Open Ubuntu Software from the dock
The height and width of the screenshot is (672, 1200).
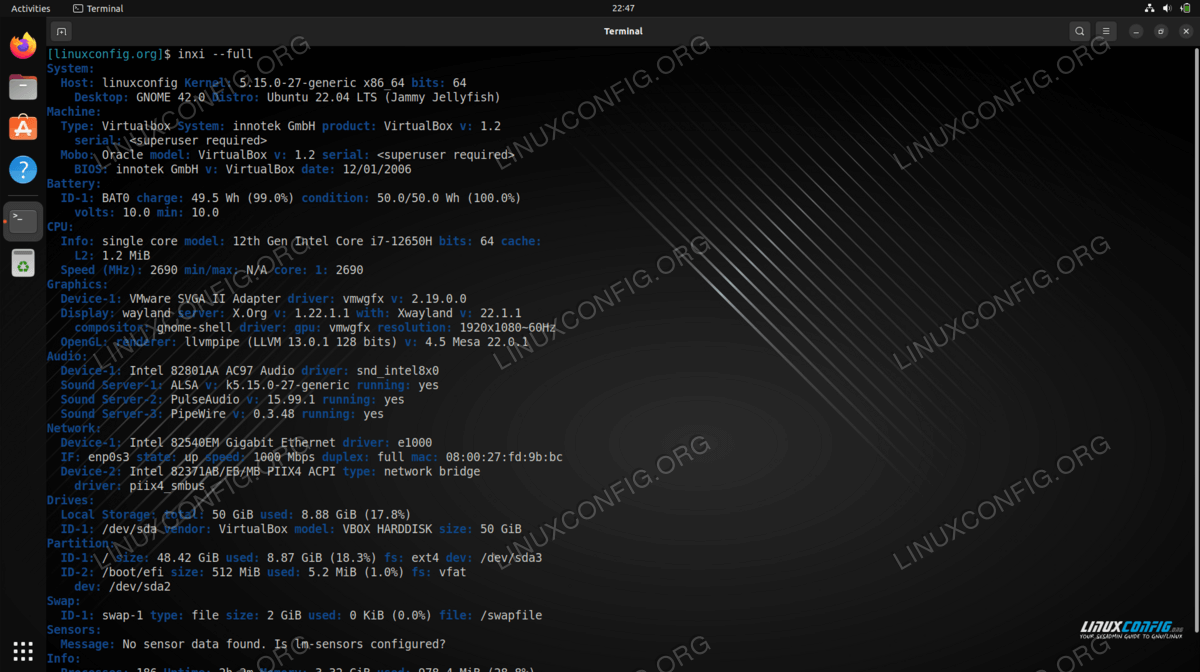pos(23,128)
